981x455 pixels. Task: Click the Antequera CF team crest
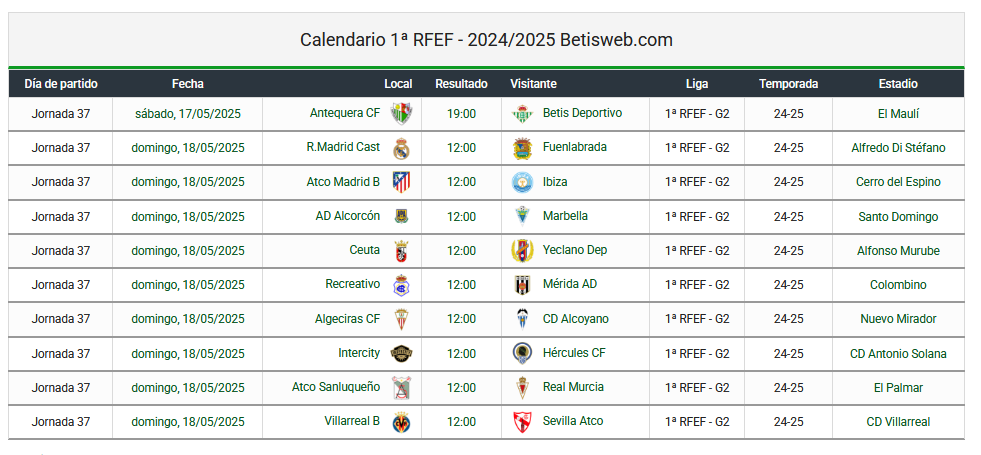(400, 114)
